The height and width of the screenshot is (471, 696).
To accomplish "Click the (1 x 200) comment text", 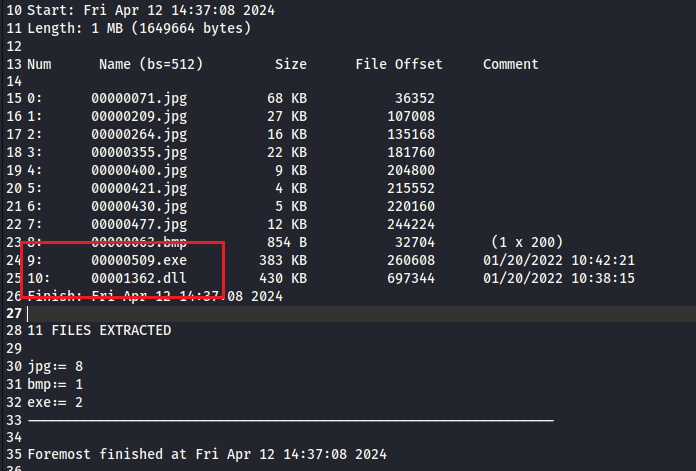I will click(527, 242).
